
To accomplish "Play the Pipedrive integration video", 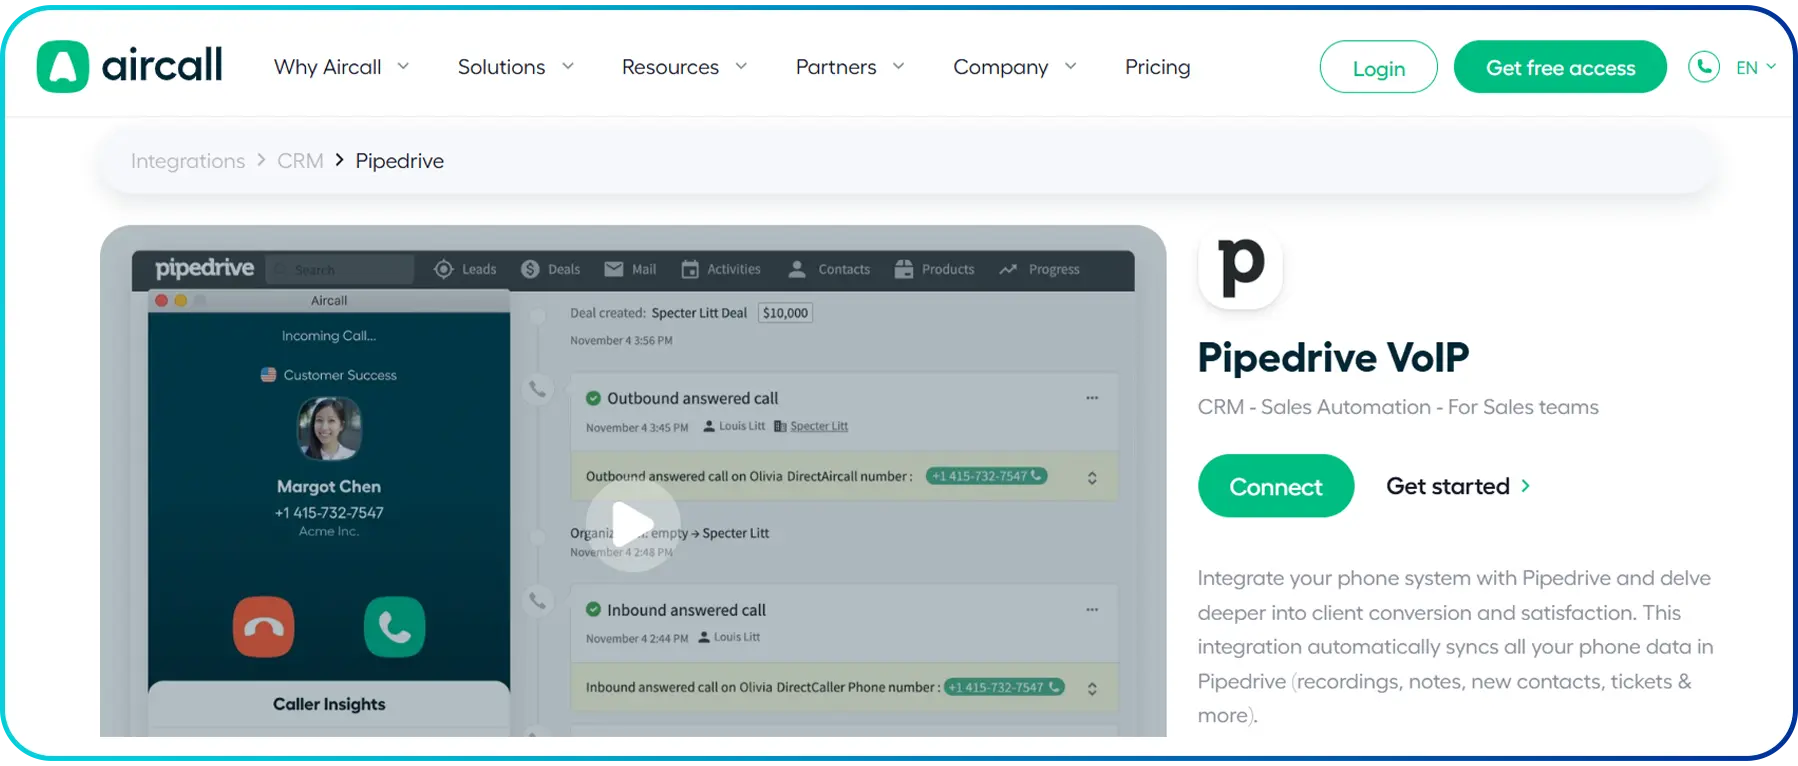I will point(632,524).
